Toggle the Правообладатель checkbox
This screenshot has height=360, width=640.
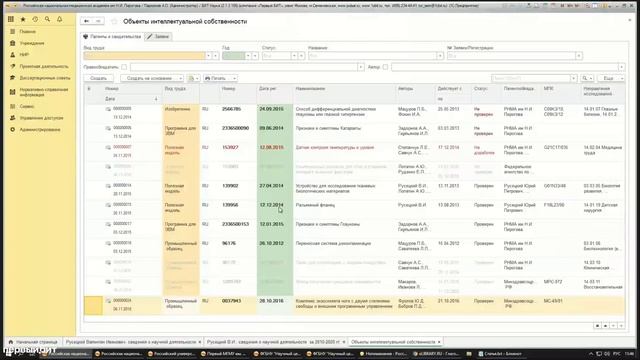pyautogui.click(x=124, y=67)
